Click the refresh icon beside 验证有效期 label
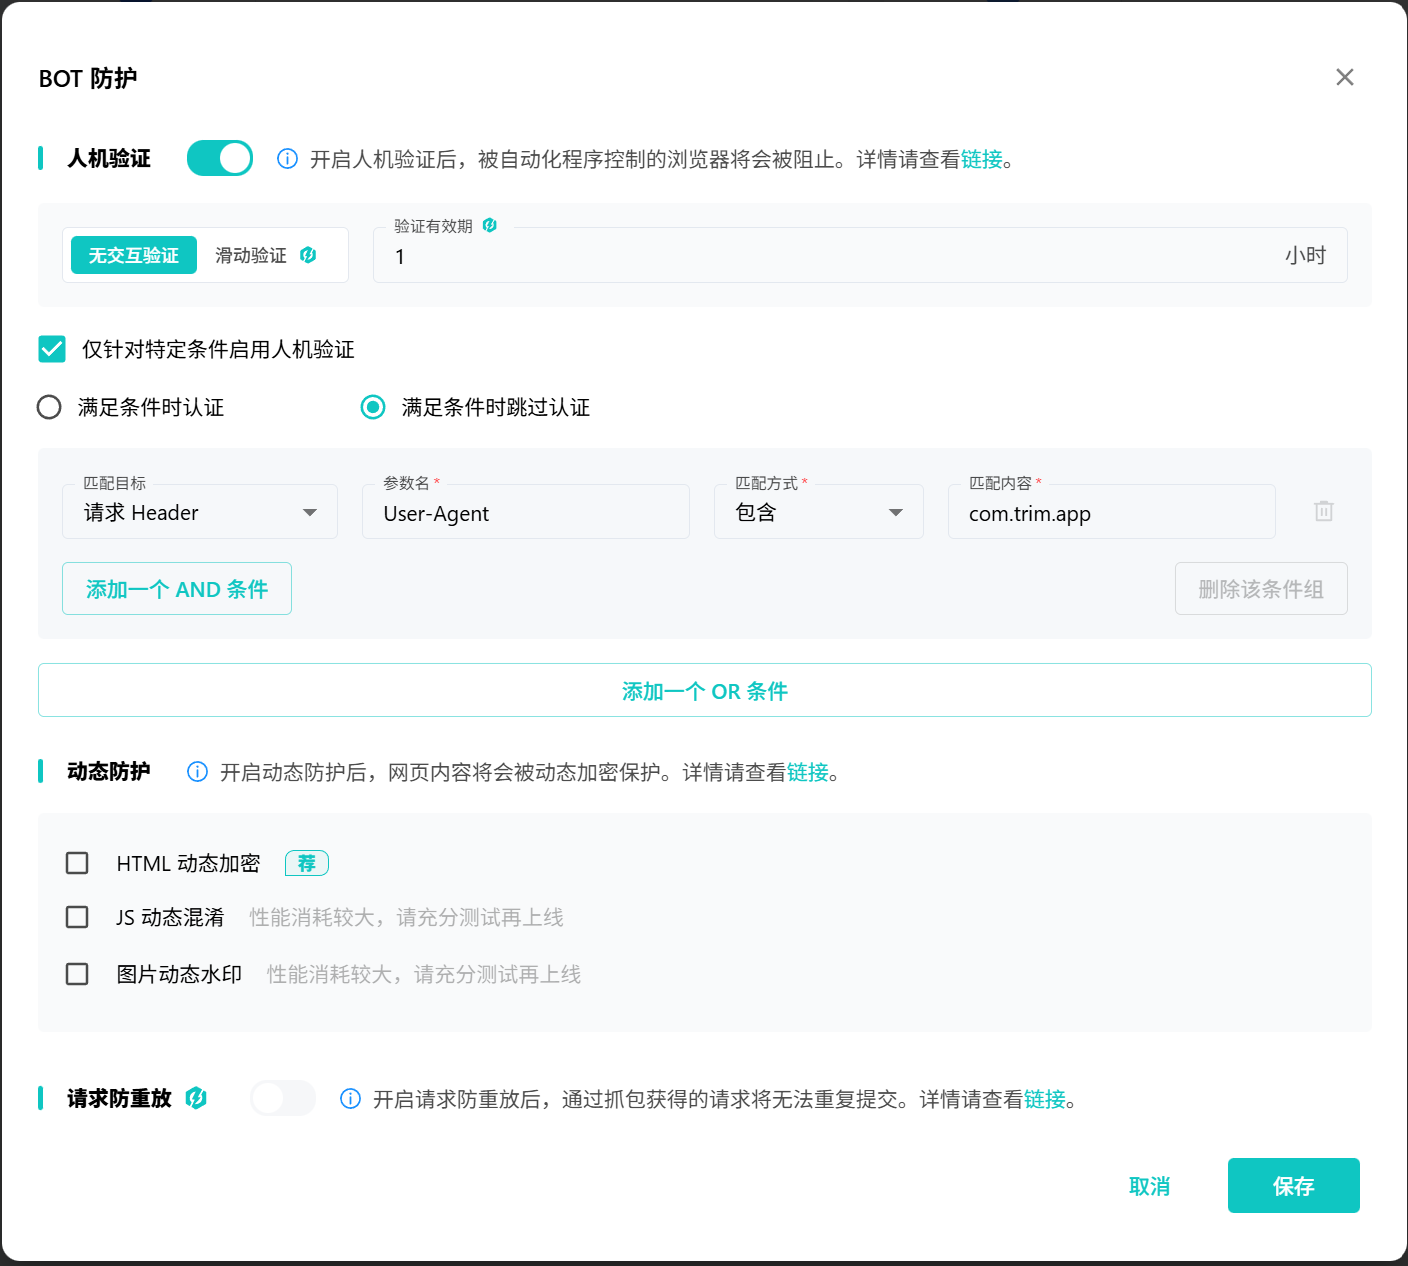1408x1266 pixels. click(489, 226)
